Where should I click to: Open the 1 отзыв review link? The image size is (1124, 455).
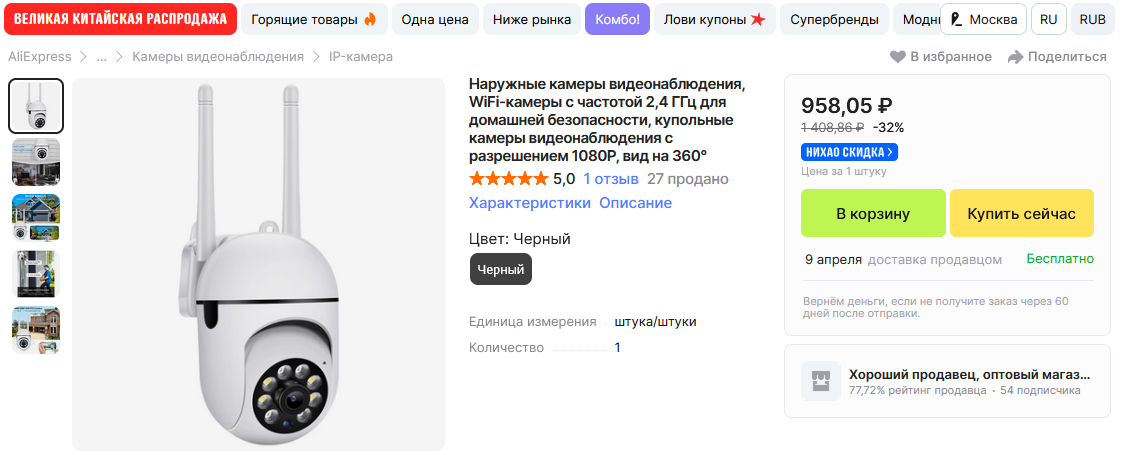click(x=611, y=179)
